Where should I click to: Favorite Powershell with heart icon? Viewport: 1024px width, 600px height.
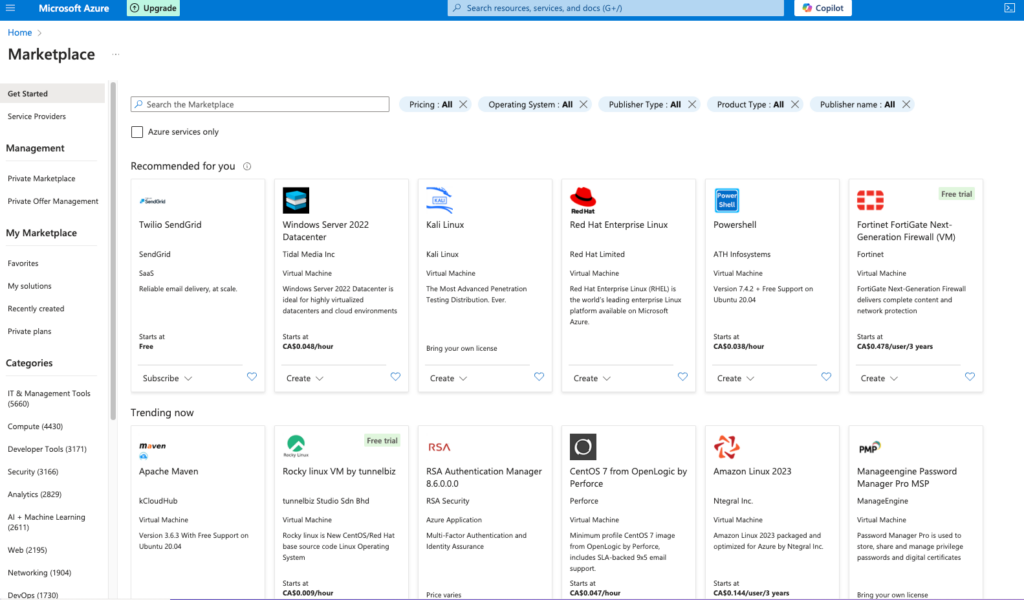pyautogui.click(x=826, y=377)
